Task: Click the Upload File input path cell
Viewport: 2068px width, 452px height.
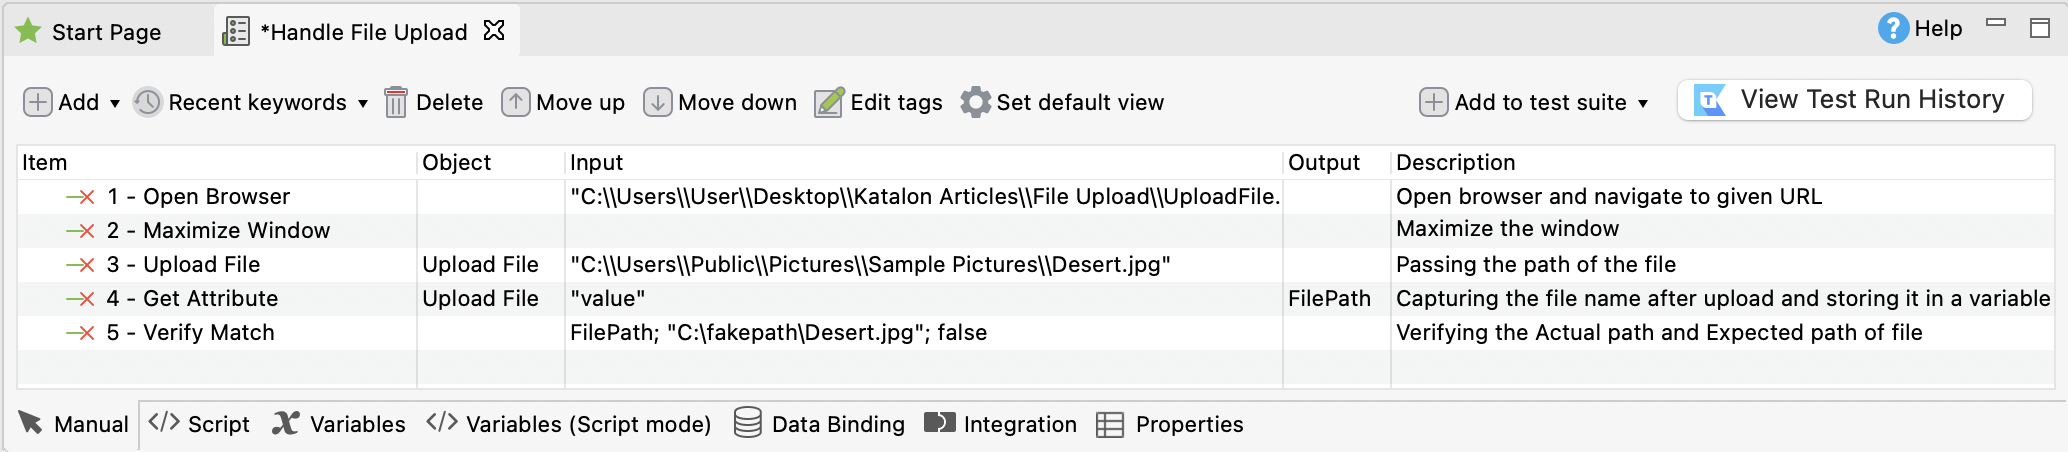Action: (870, 265)
